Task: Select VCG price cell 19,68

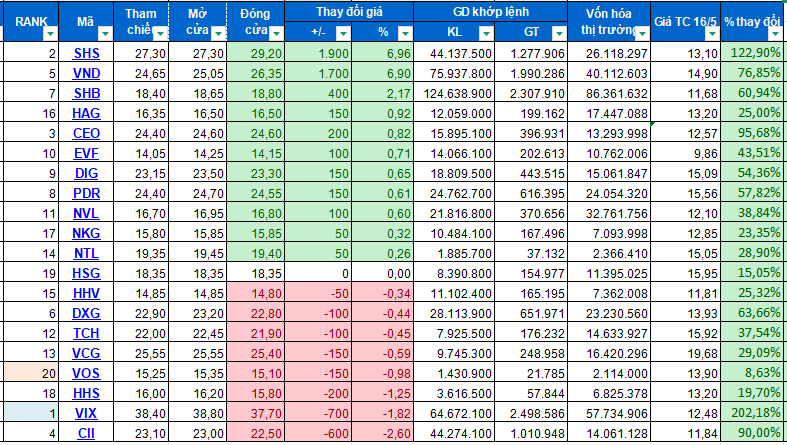Action: click(686, 353)
